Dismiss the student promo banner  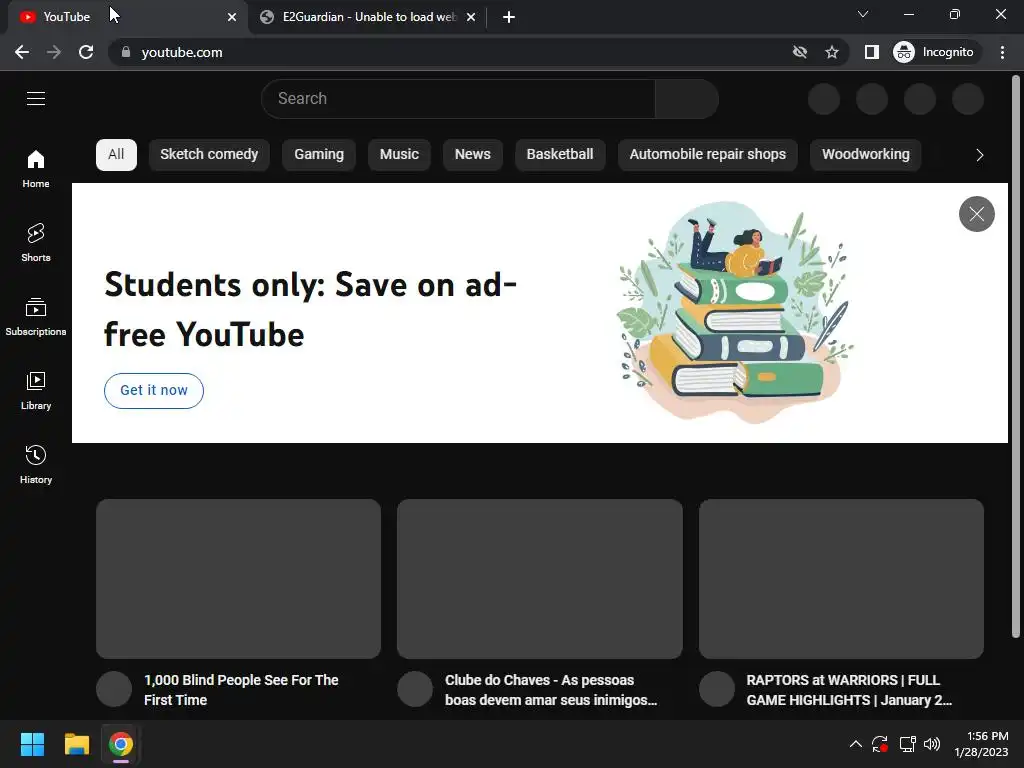point(977,214)
